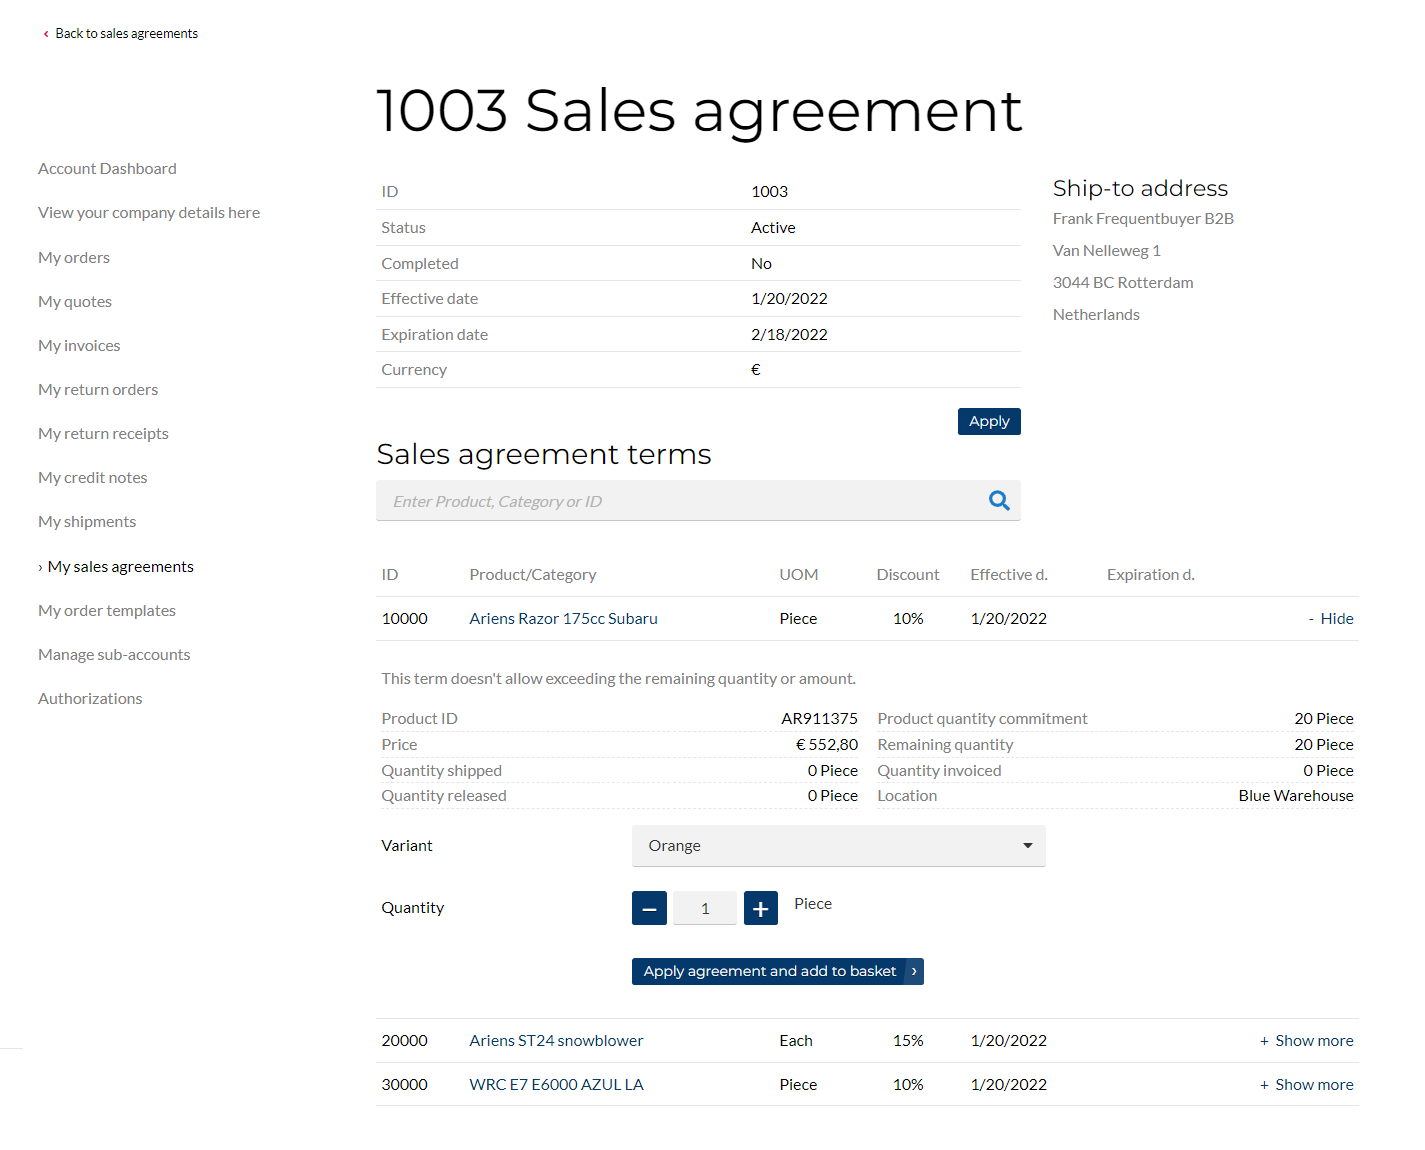Screen dimensions: 1425x1150
Task: Increase quantity with the plus button
Action: click(x=761, y=908)
